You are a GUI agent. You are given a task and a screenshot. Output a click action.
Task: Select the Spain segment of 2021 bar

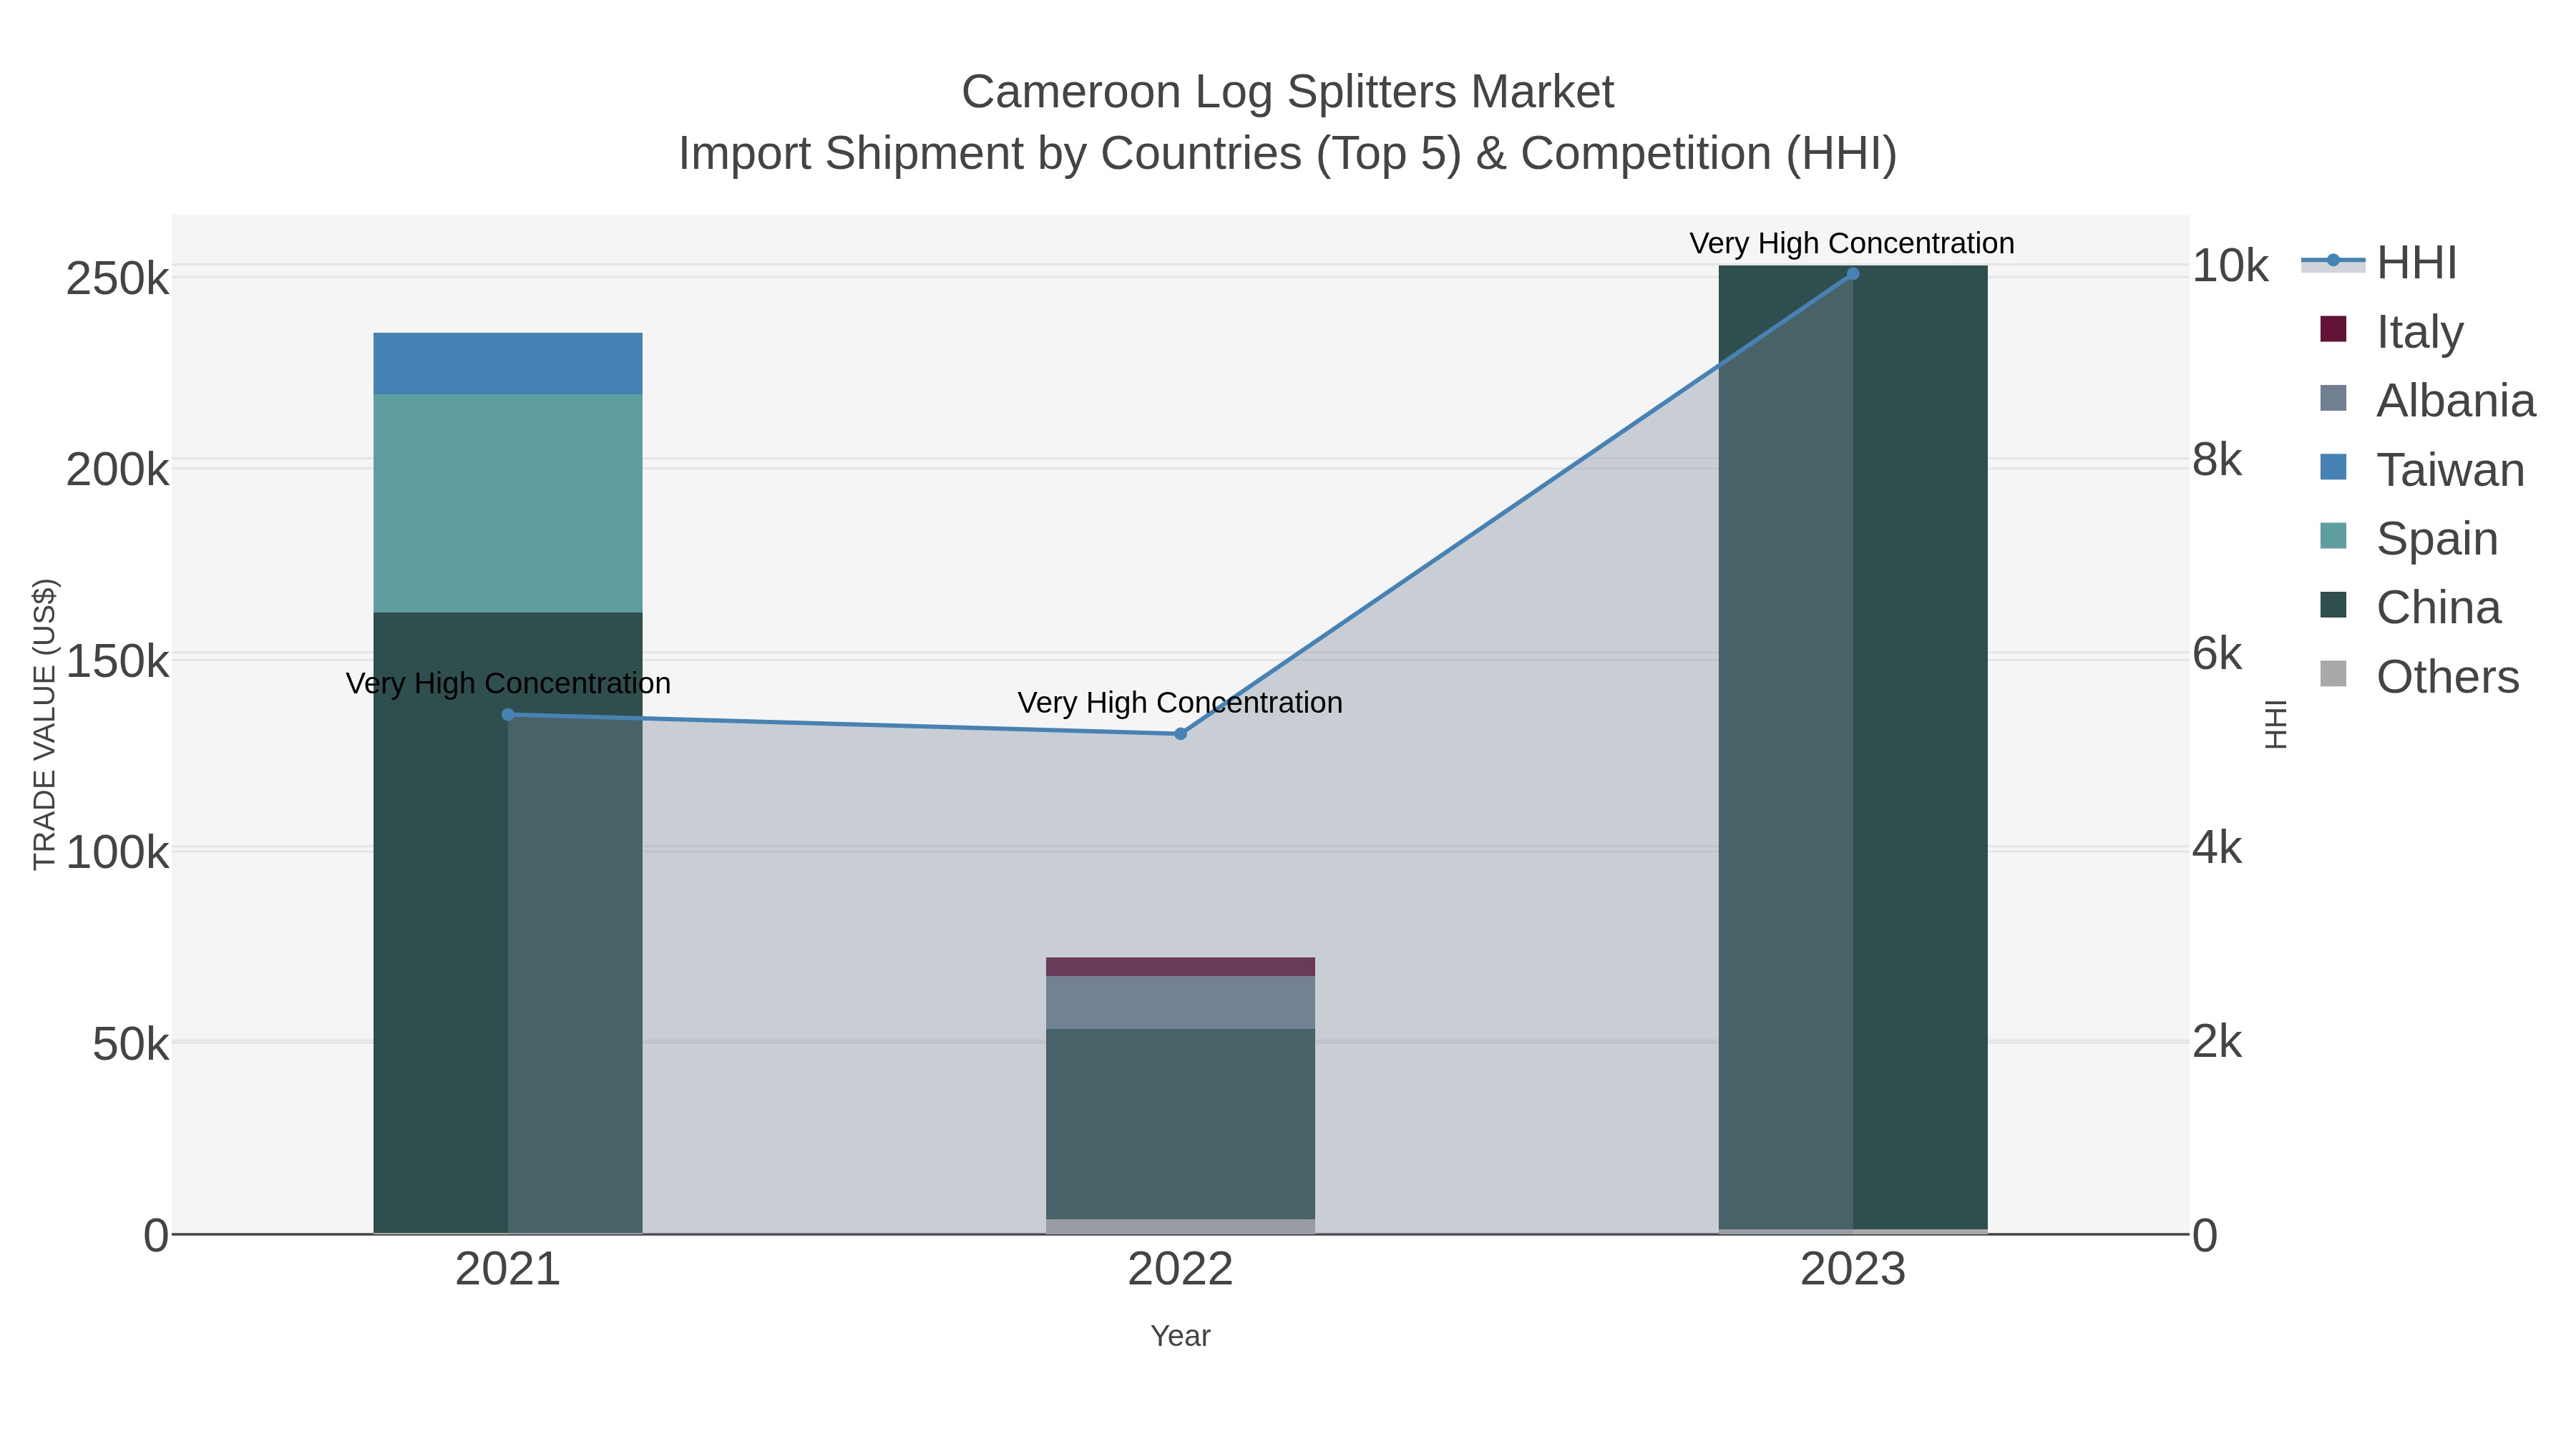tap(508, 504)
